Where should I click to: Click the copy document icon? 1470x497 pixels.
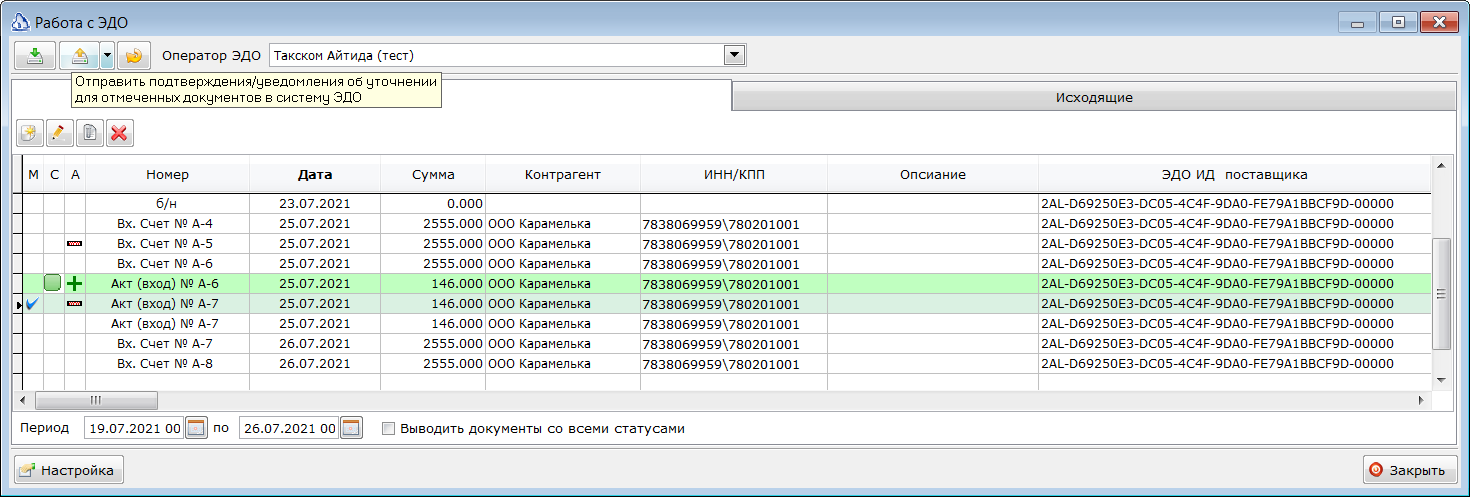point(90,132)
